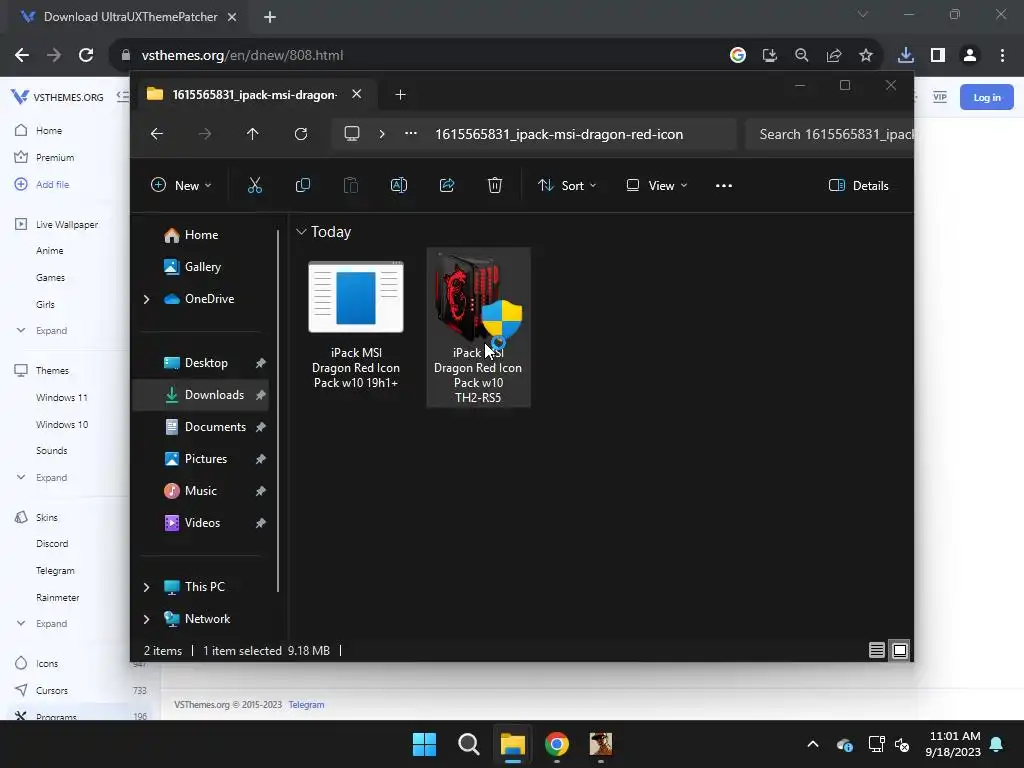Open Desktop quick access folder
The width and height of the screenshot is (1024, 768).
click(x=196, y=363)
